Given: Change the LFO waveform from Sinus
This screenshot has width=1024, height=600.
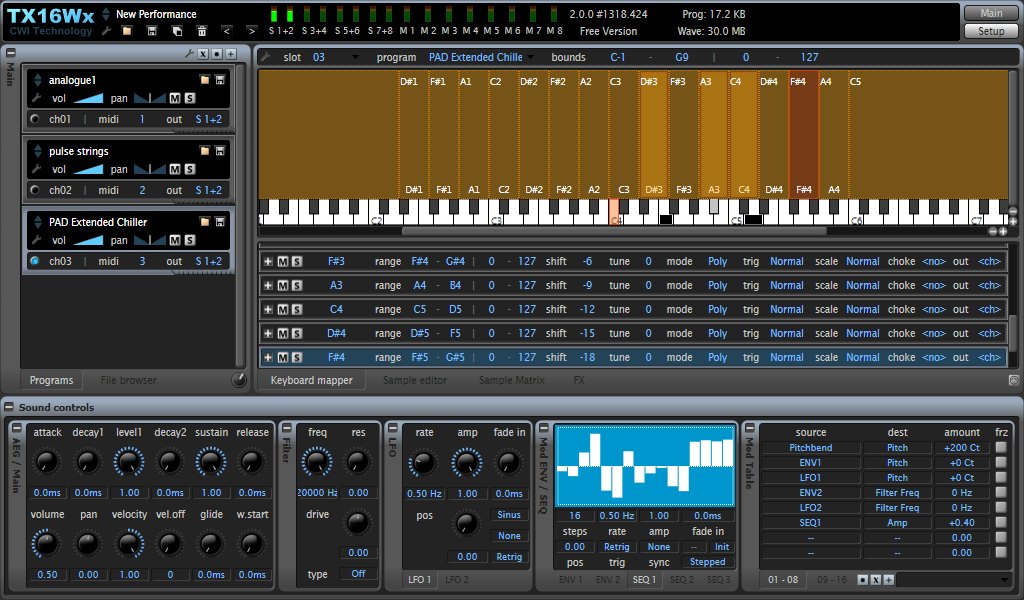Looking at the screenshot, I should (x=509, y=515).
